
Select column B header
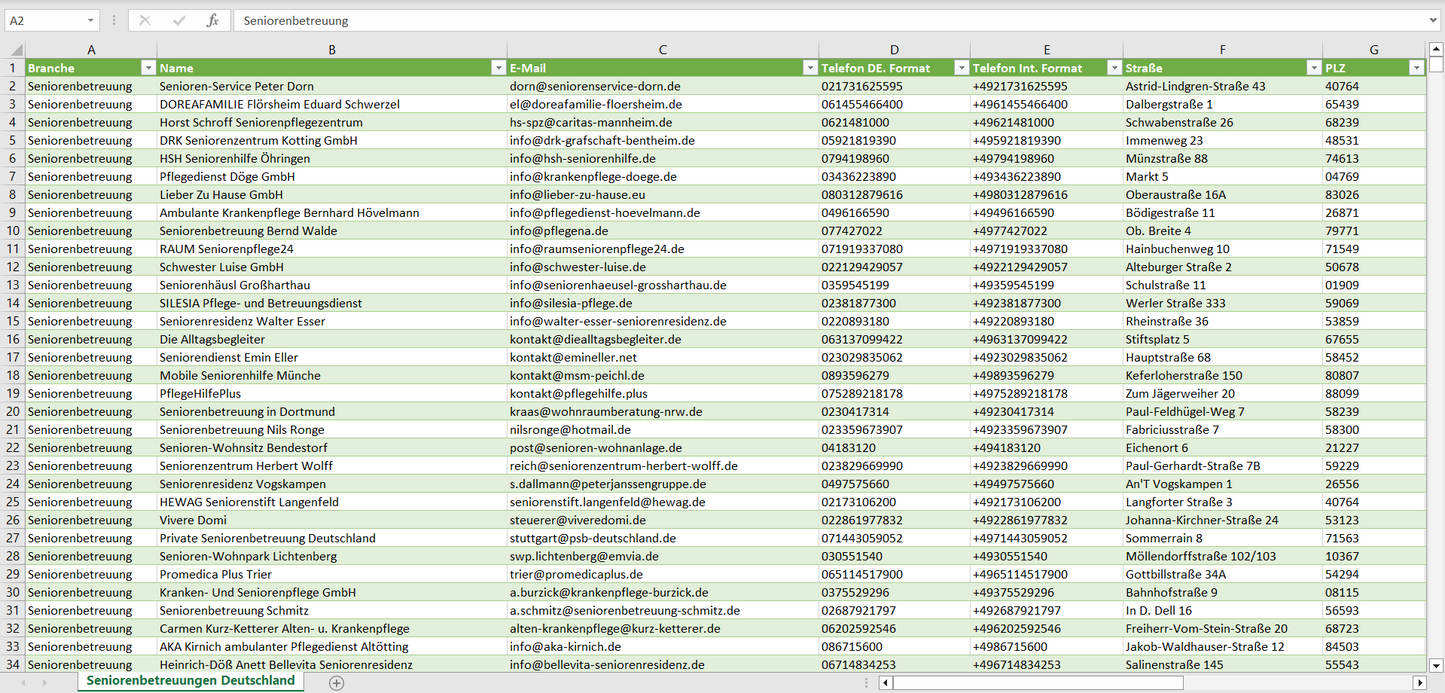(332, 50)
